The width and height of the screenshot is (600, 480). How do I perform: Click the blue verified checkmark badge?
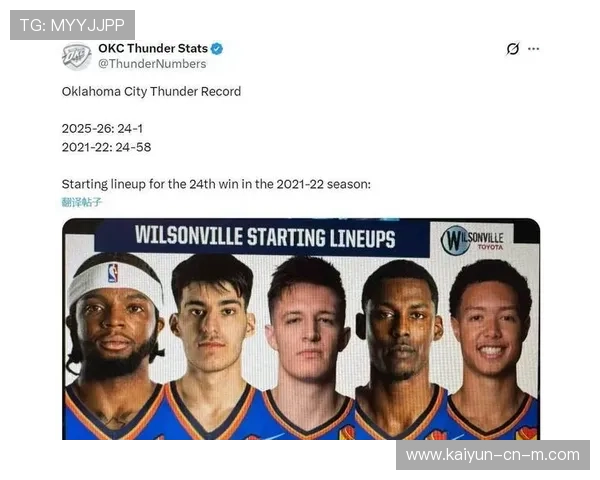pyautogui.click(x=217, y=49)
